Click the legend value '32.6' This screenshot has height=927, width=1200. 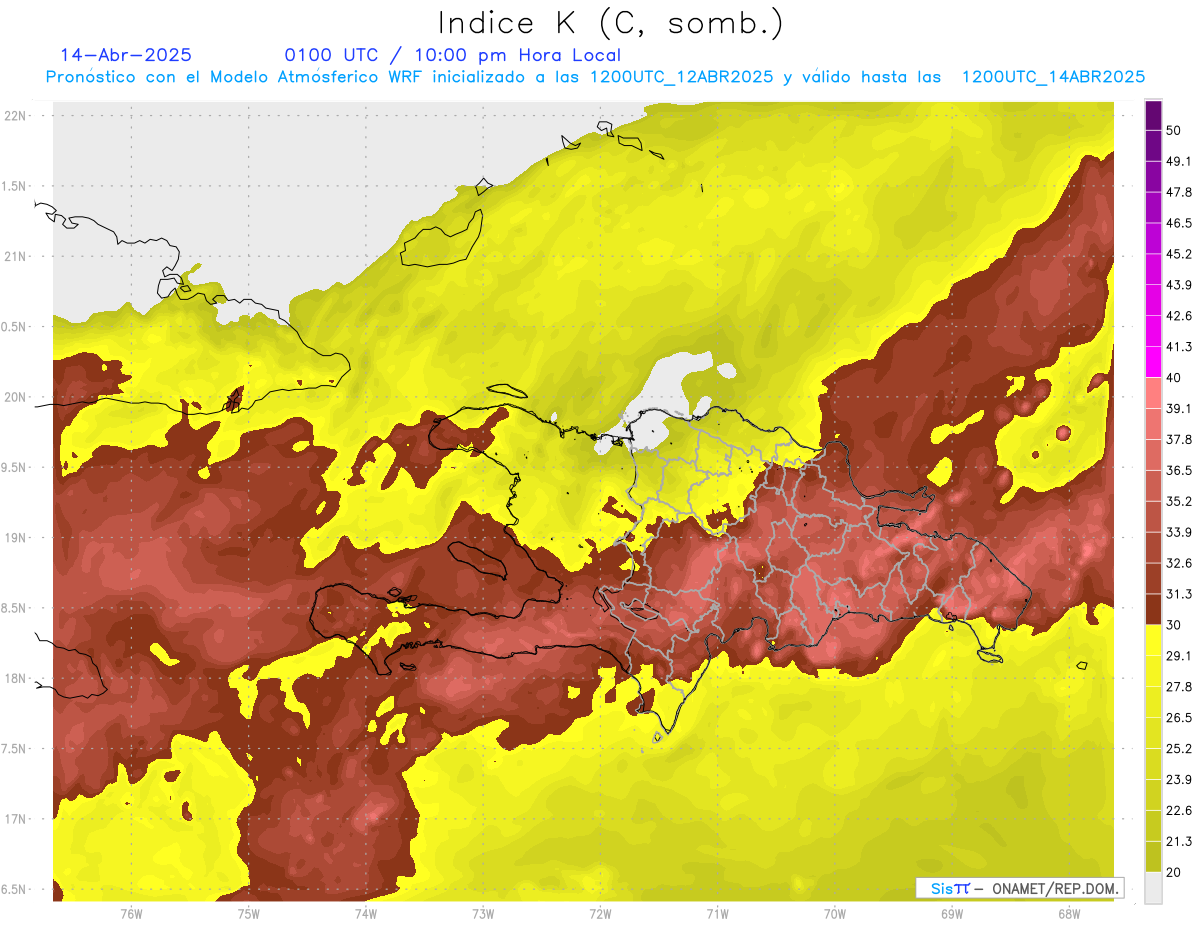(x=1178, y=563)
